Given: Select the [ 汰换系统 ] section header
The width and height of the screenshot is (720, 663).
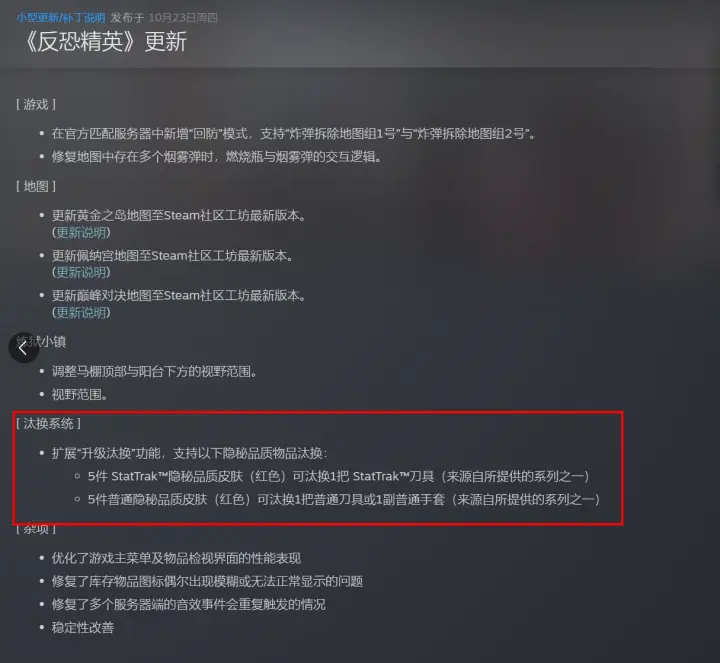Looking at the screenshot, I should coord(48,423).
